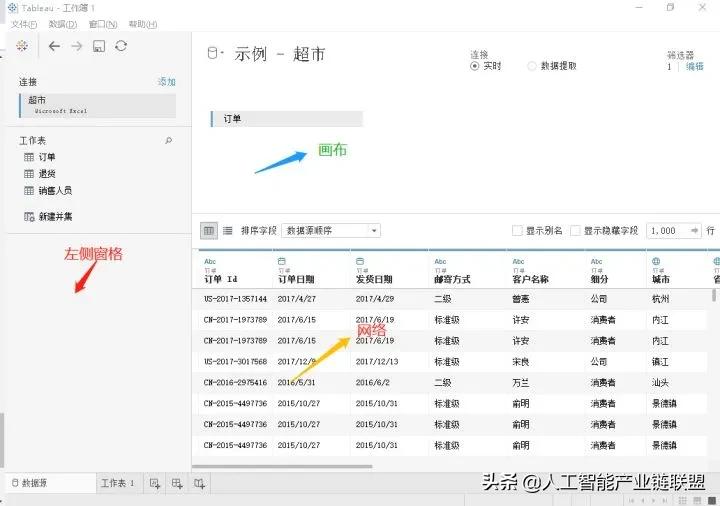Switch to the metadata list view icon
The image size is (720, 506).
click(x=227, y=231)
